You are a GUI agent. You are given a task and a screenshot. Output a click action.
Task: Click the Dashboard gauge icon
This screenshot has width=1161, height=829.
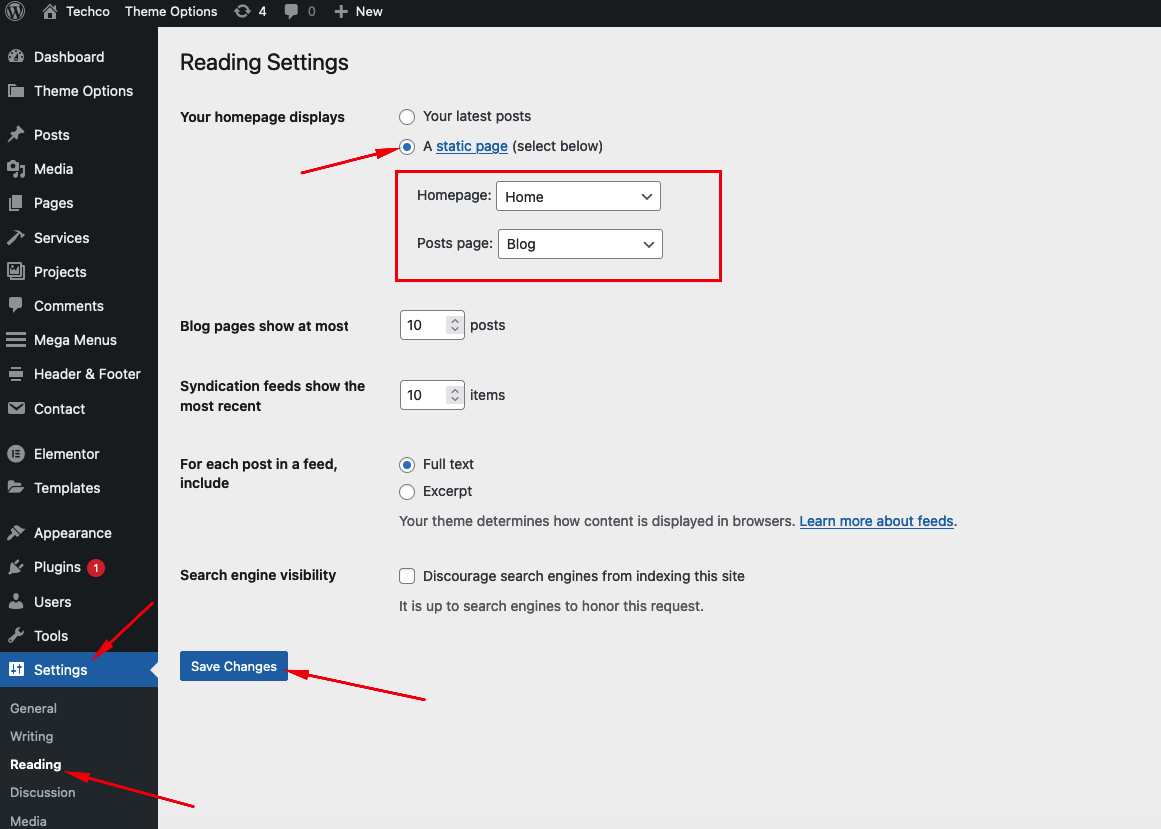pos(16,57)
